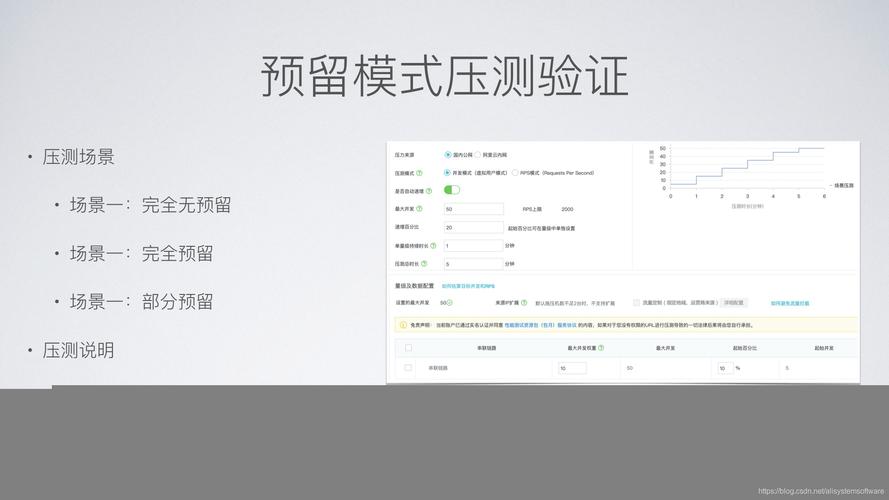The height and width of the screenshot is (500, 889).
Task: Select the 国内公网 pressure source radio
Action: click(448, 154)
